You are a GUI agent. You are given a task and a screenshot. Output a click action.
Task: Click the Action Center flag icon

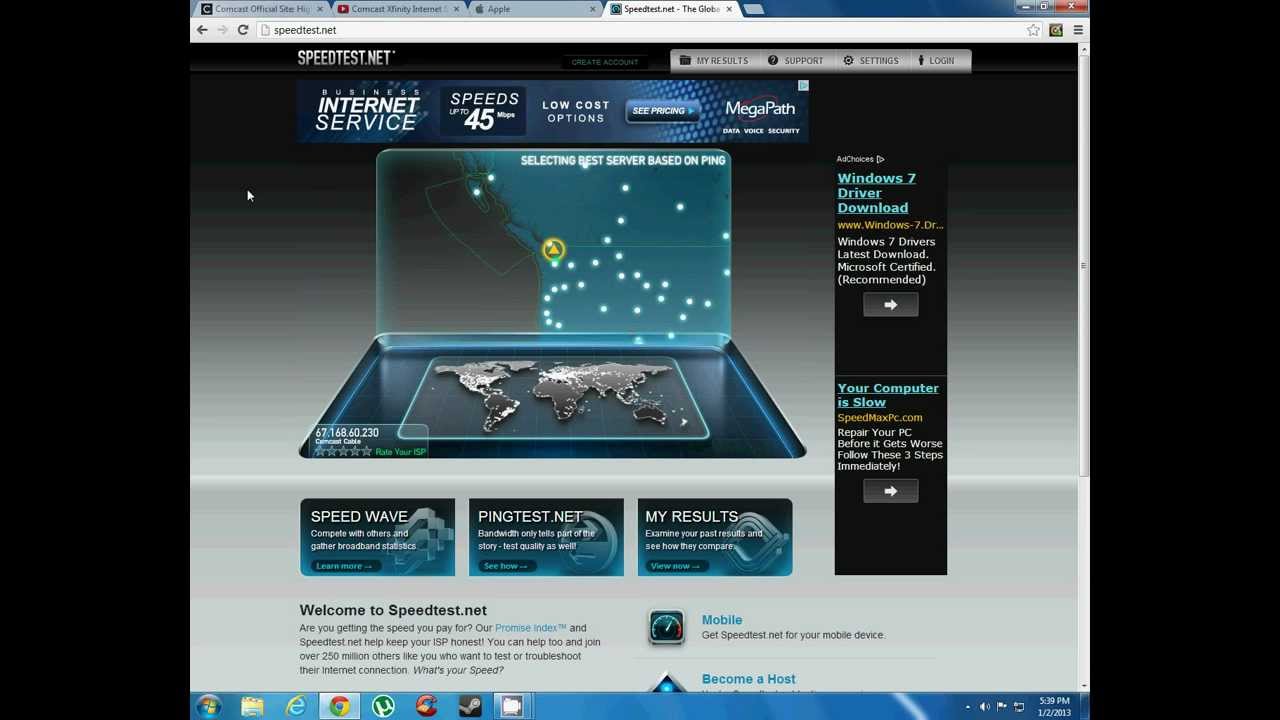click(x=1002, y=707)
